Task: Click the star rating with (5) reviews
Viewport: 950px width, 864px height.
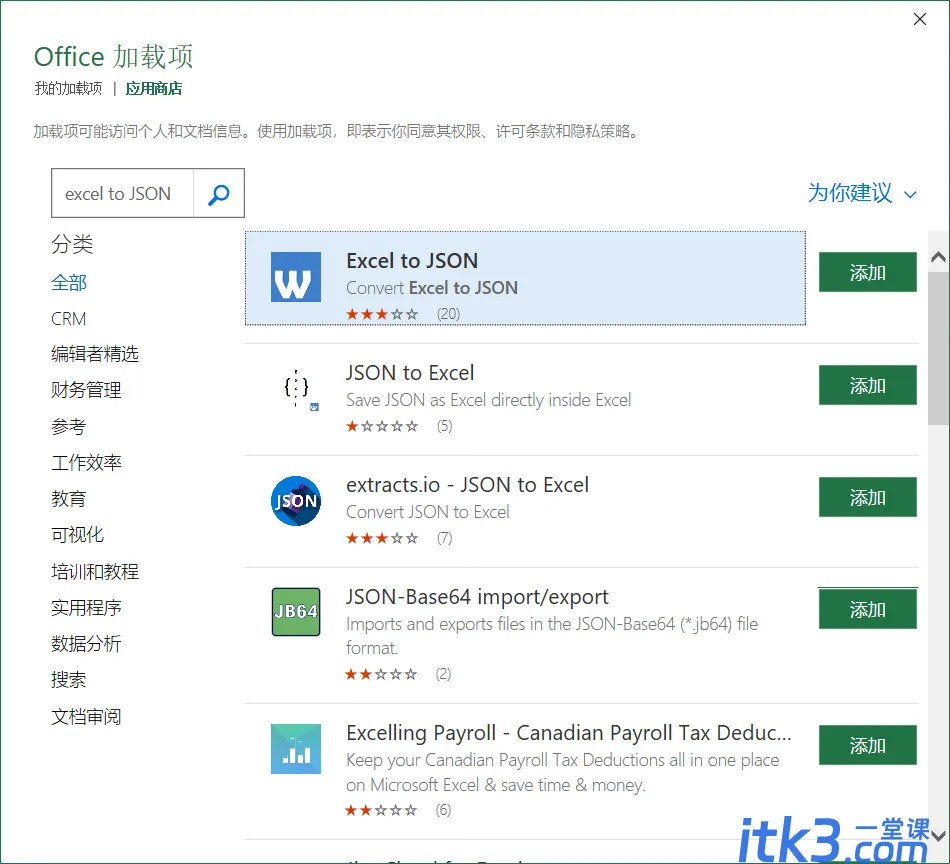Action: click(382, 427)
